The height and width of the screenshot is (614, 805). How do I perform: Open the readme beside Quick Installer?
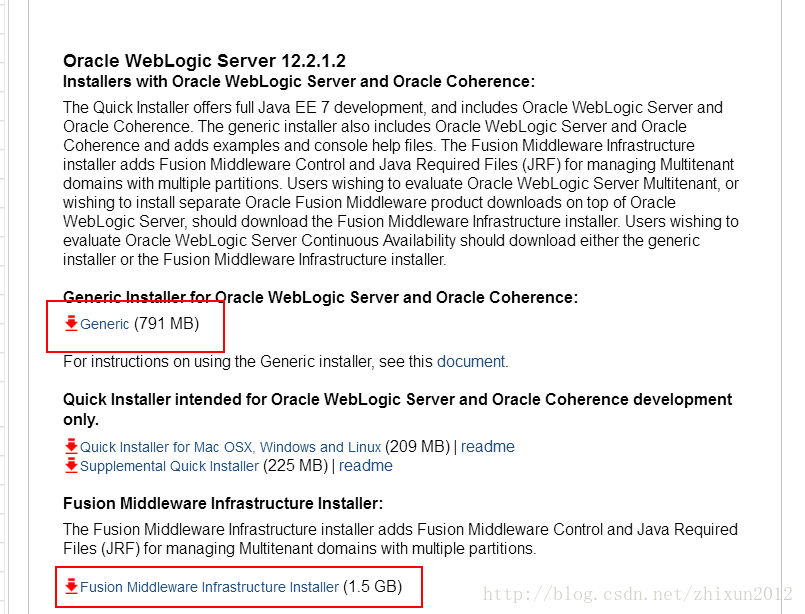[x=488, y=447]
